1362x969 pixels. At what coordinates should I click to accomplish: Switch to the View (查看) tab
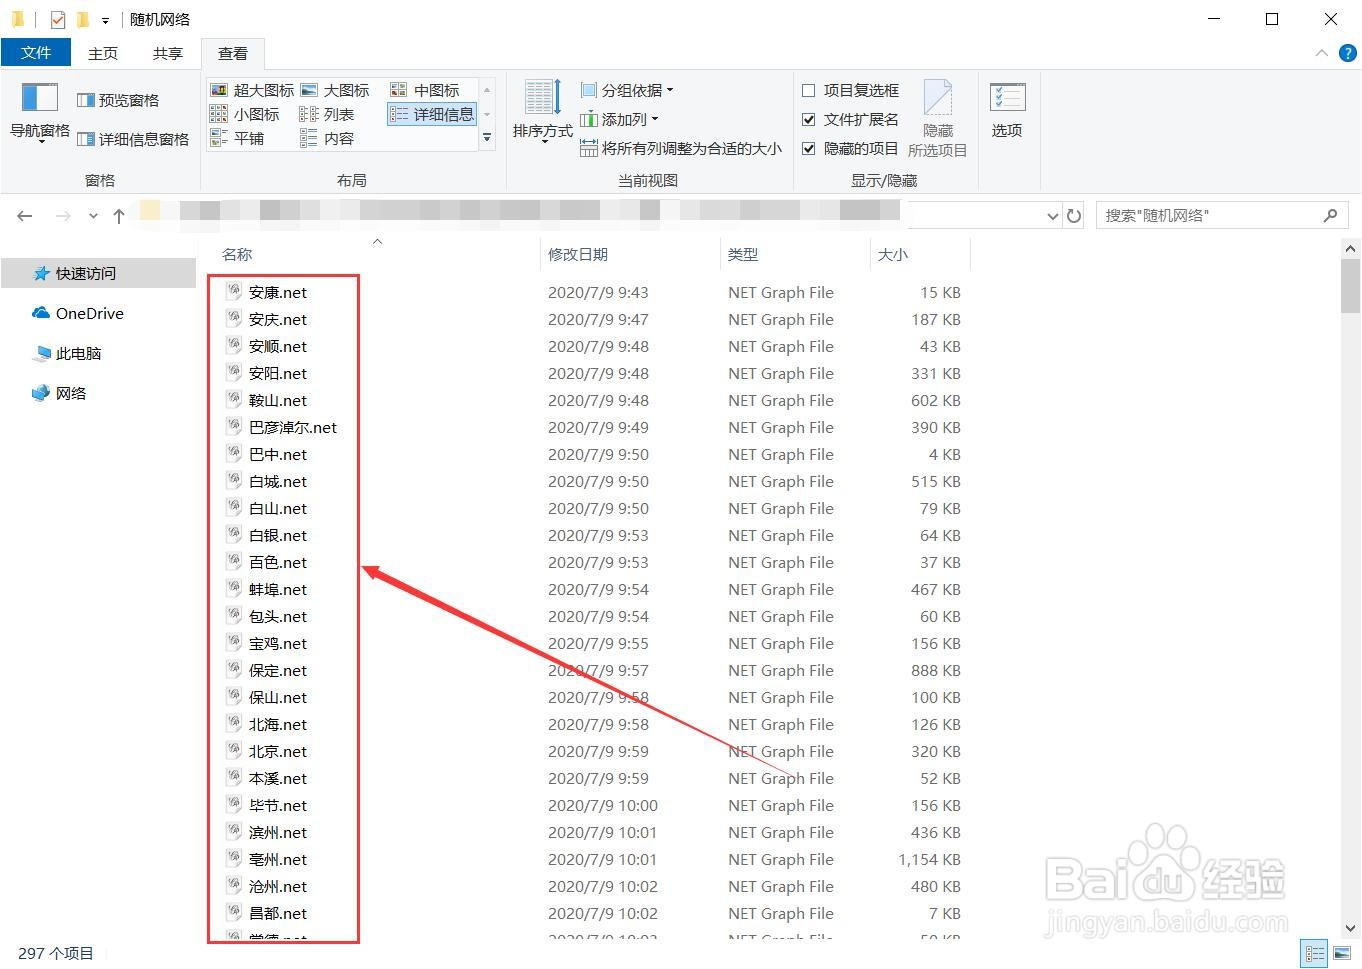pos(233,53)
